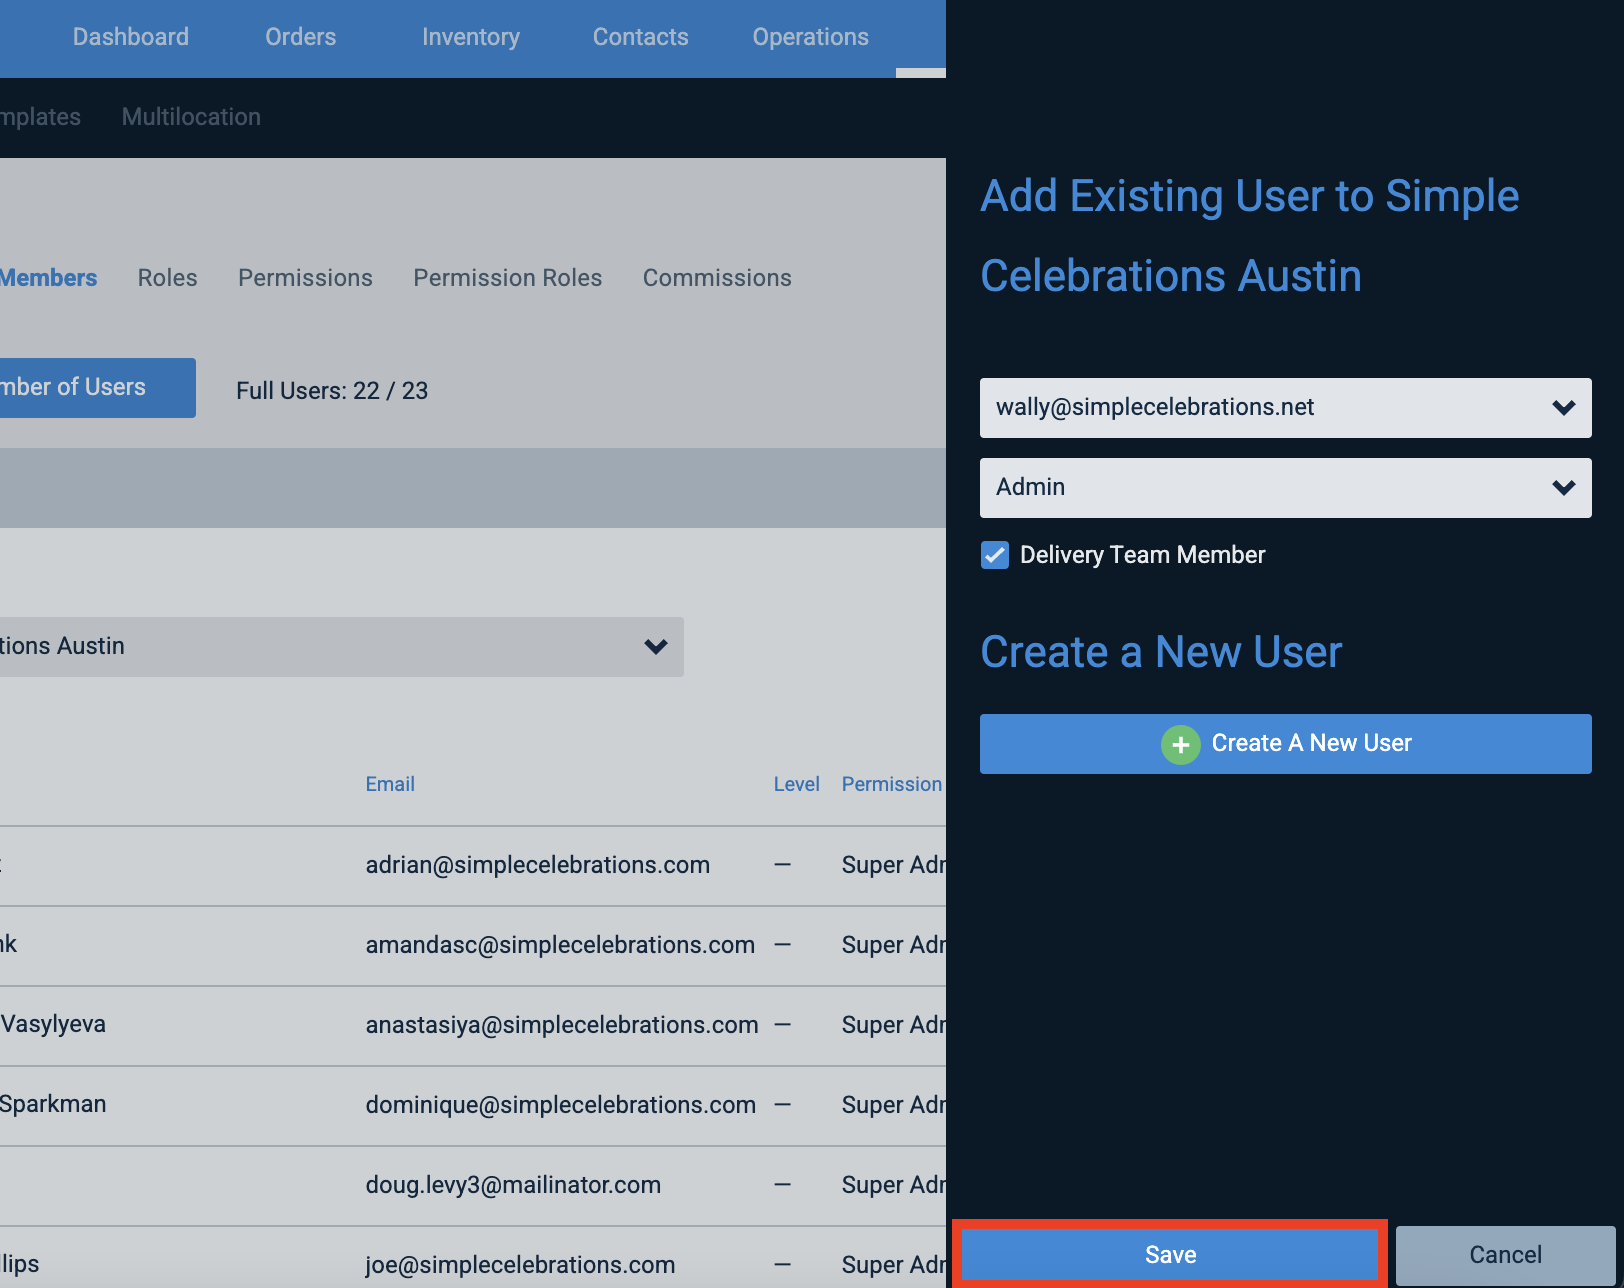Select the adrian@simplecelebrations.com email cell
The height and width of the screenshot is (1288, 1624).
537,865
